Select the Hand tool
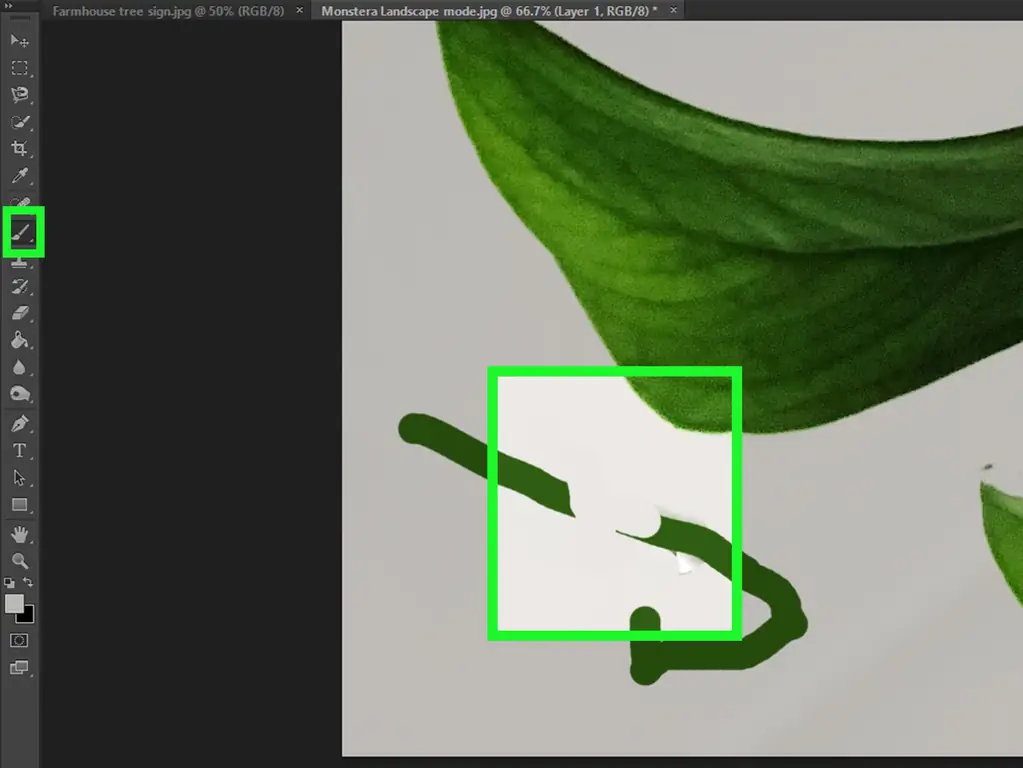1023x768 pixels. [20, 534]
